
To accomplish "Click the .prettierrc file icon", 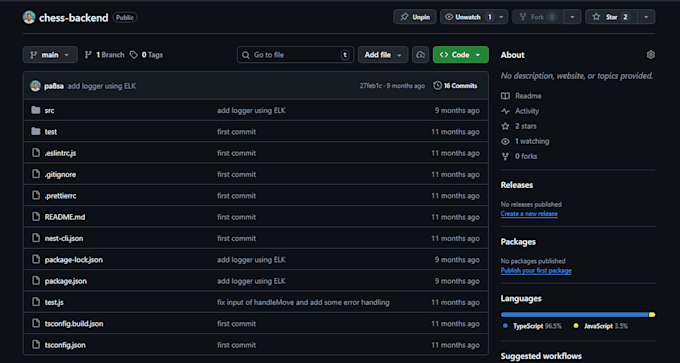I will [x=36, y=196].
